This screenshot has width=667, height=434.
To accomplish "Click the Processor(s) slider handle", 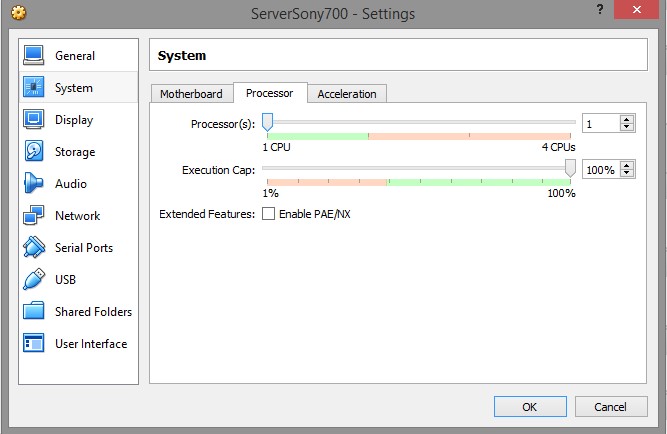I will (x=267, y=122).
